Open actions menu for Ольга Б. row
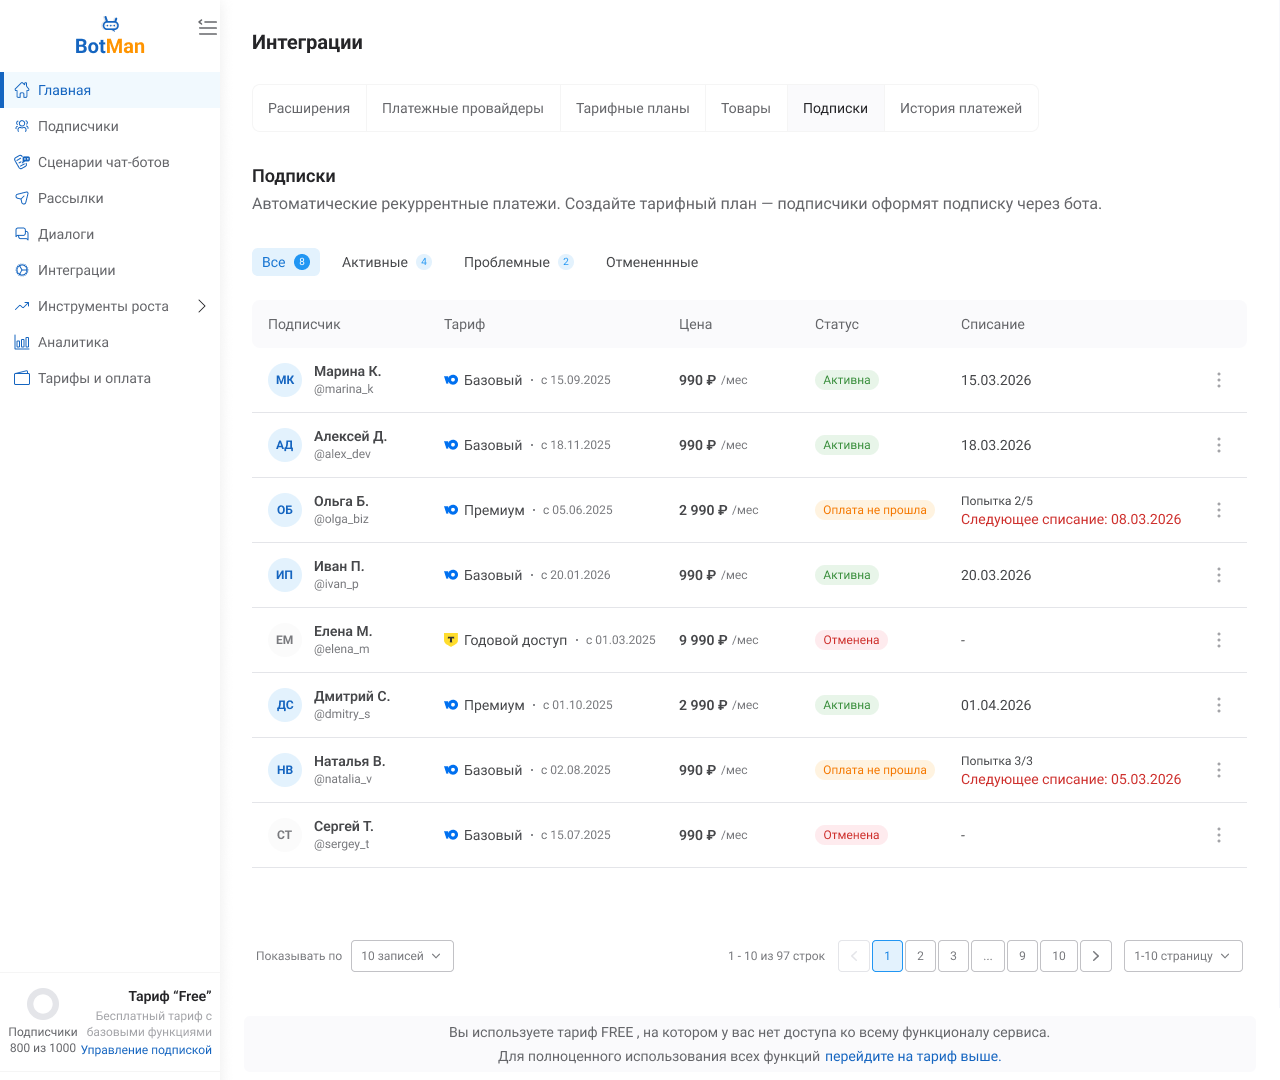1280x1080 pixels. [x=1218, y=510]
